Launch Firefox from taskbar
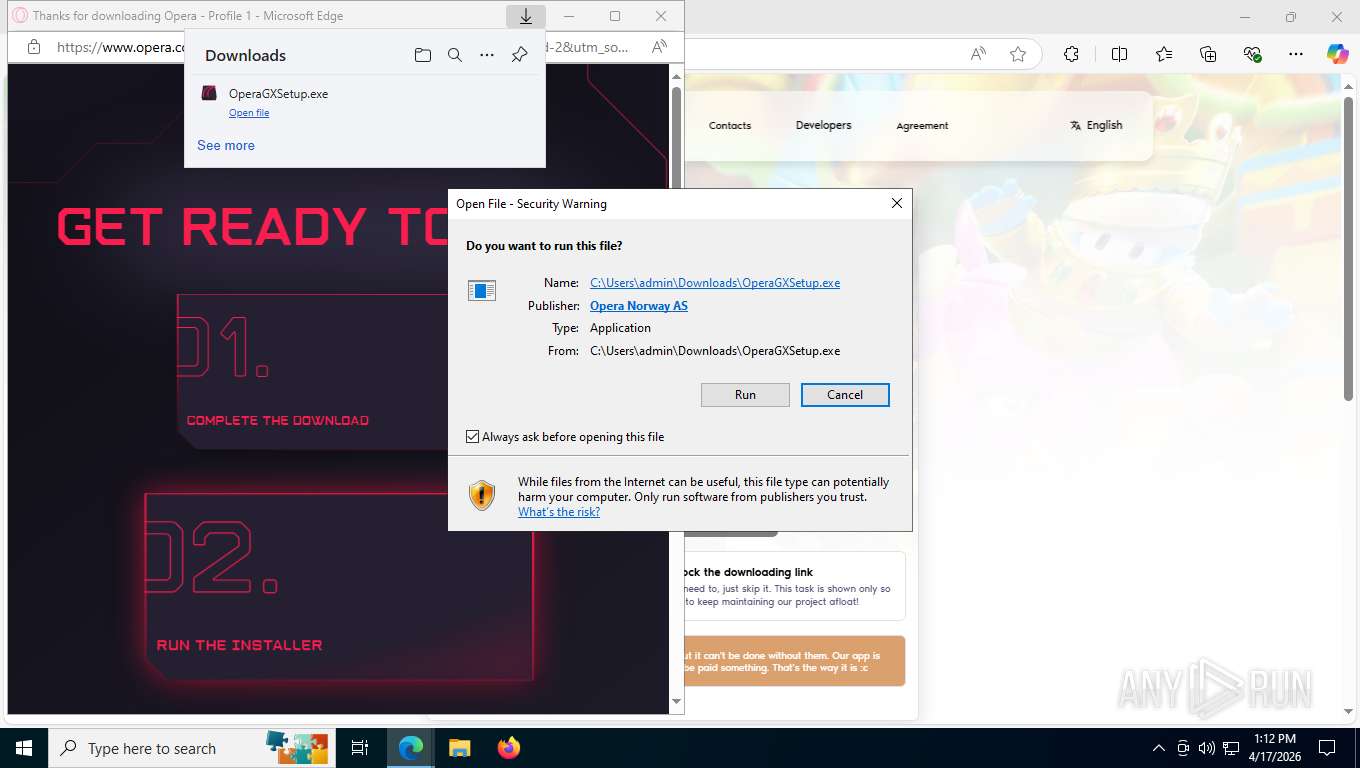Image resolution: width=1360 pixels, height=768 pixels. 509,748
